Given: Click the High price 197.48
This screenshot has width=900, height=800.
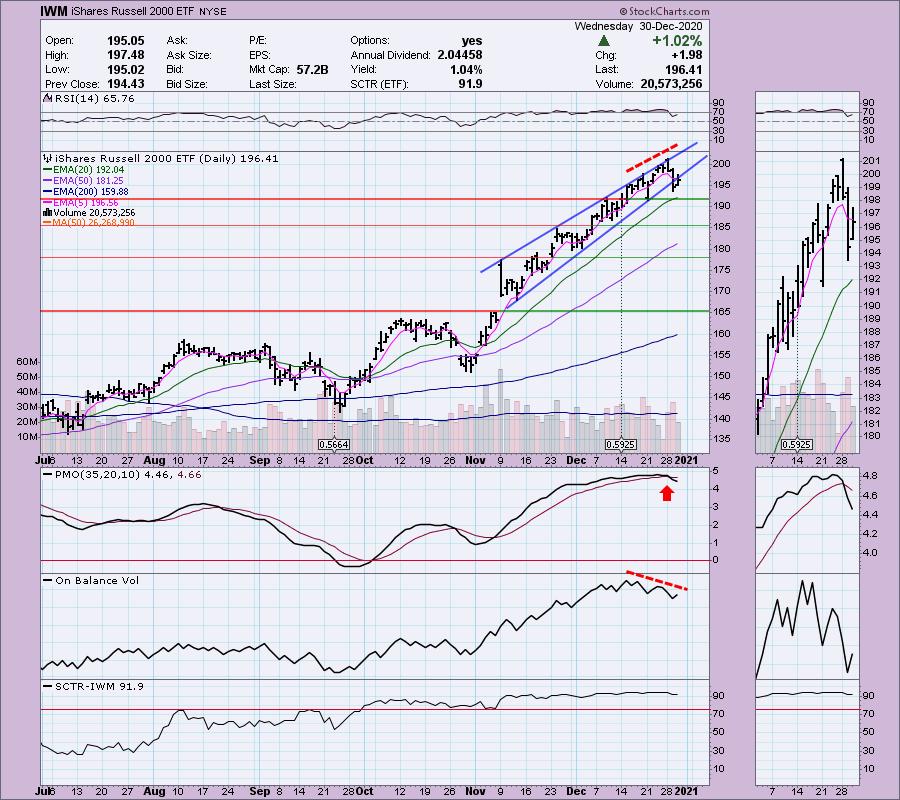Looking at the screenshot, I should tap(125, 55).
